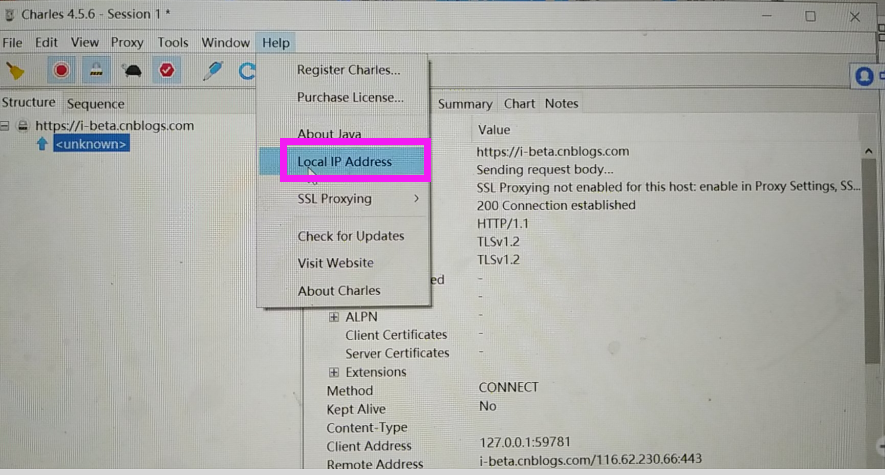This screenshot has height=476, width=885.
Task: Open the View menu
Action: [x=85, y=43]
